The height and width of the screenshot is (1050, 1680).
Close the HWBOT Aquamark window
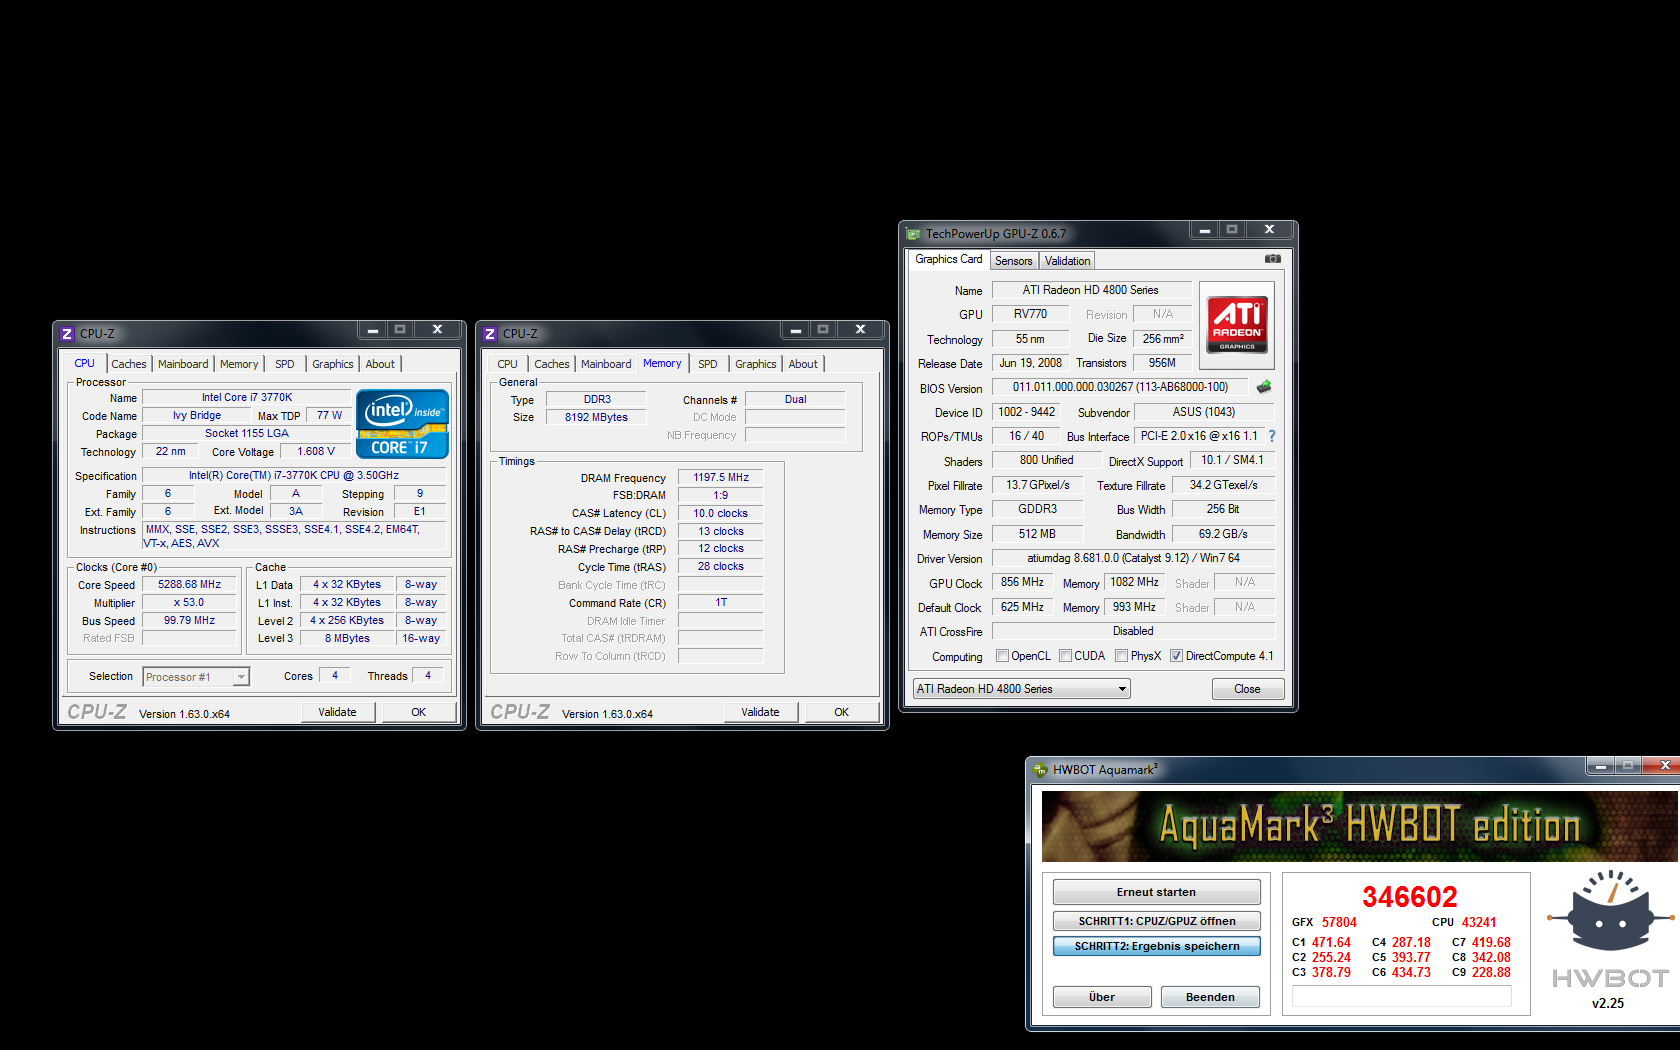(x=1663, y=765)
